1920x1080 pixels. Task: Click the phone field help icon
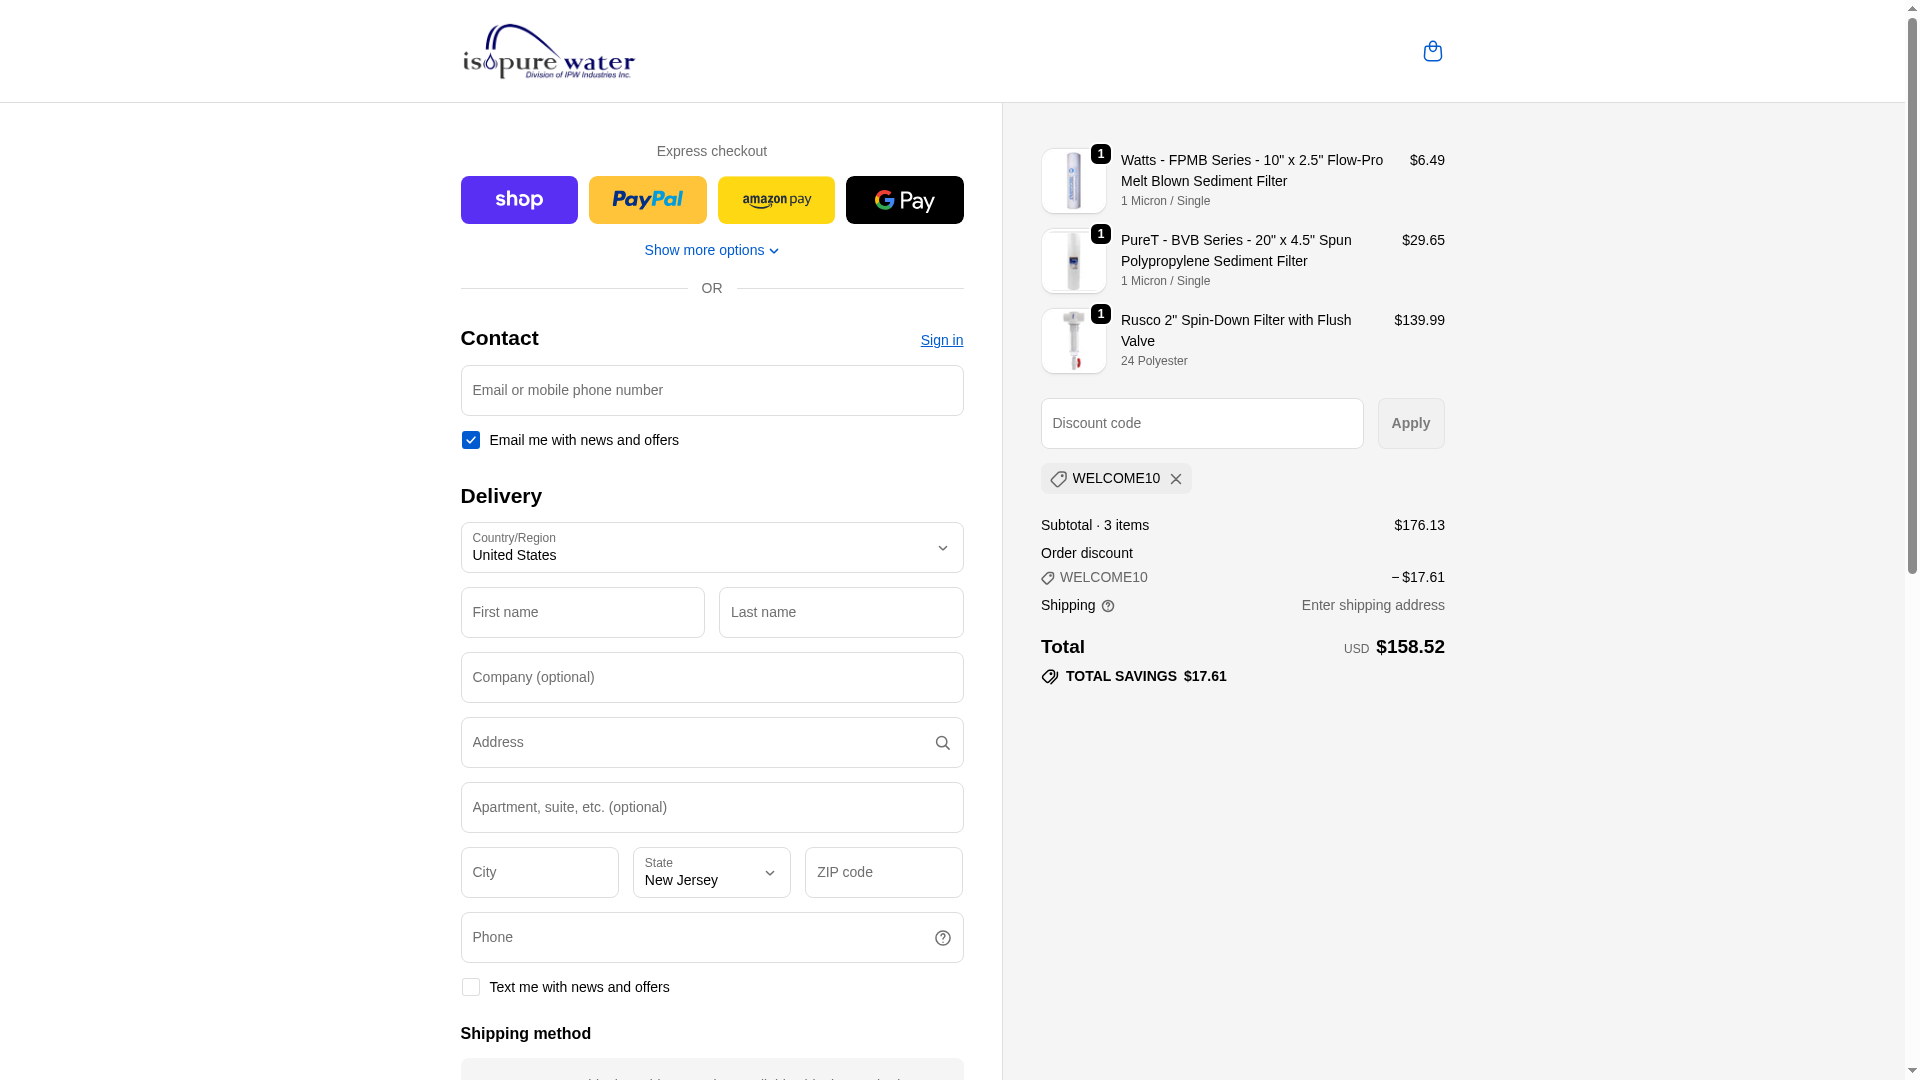click(943, 938)
